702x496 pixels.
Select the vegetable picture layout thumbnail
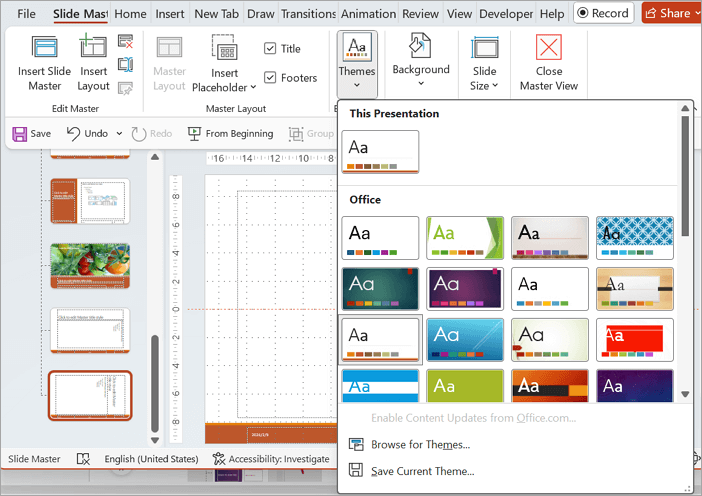tap(90, 265)
